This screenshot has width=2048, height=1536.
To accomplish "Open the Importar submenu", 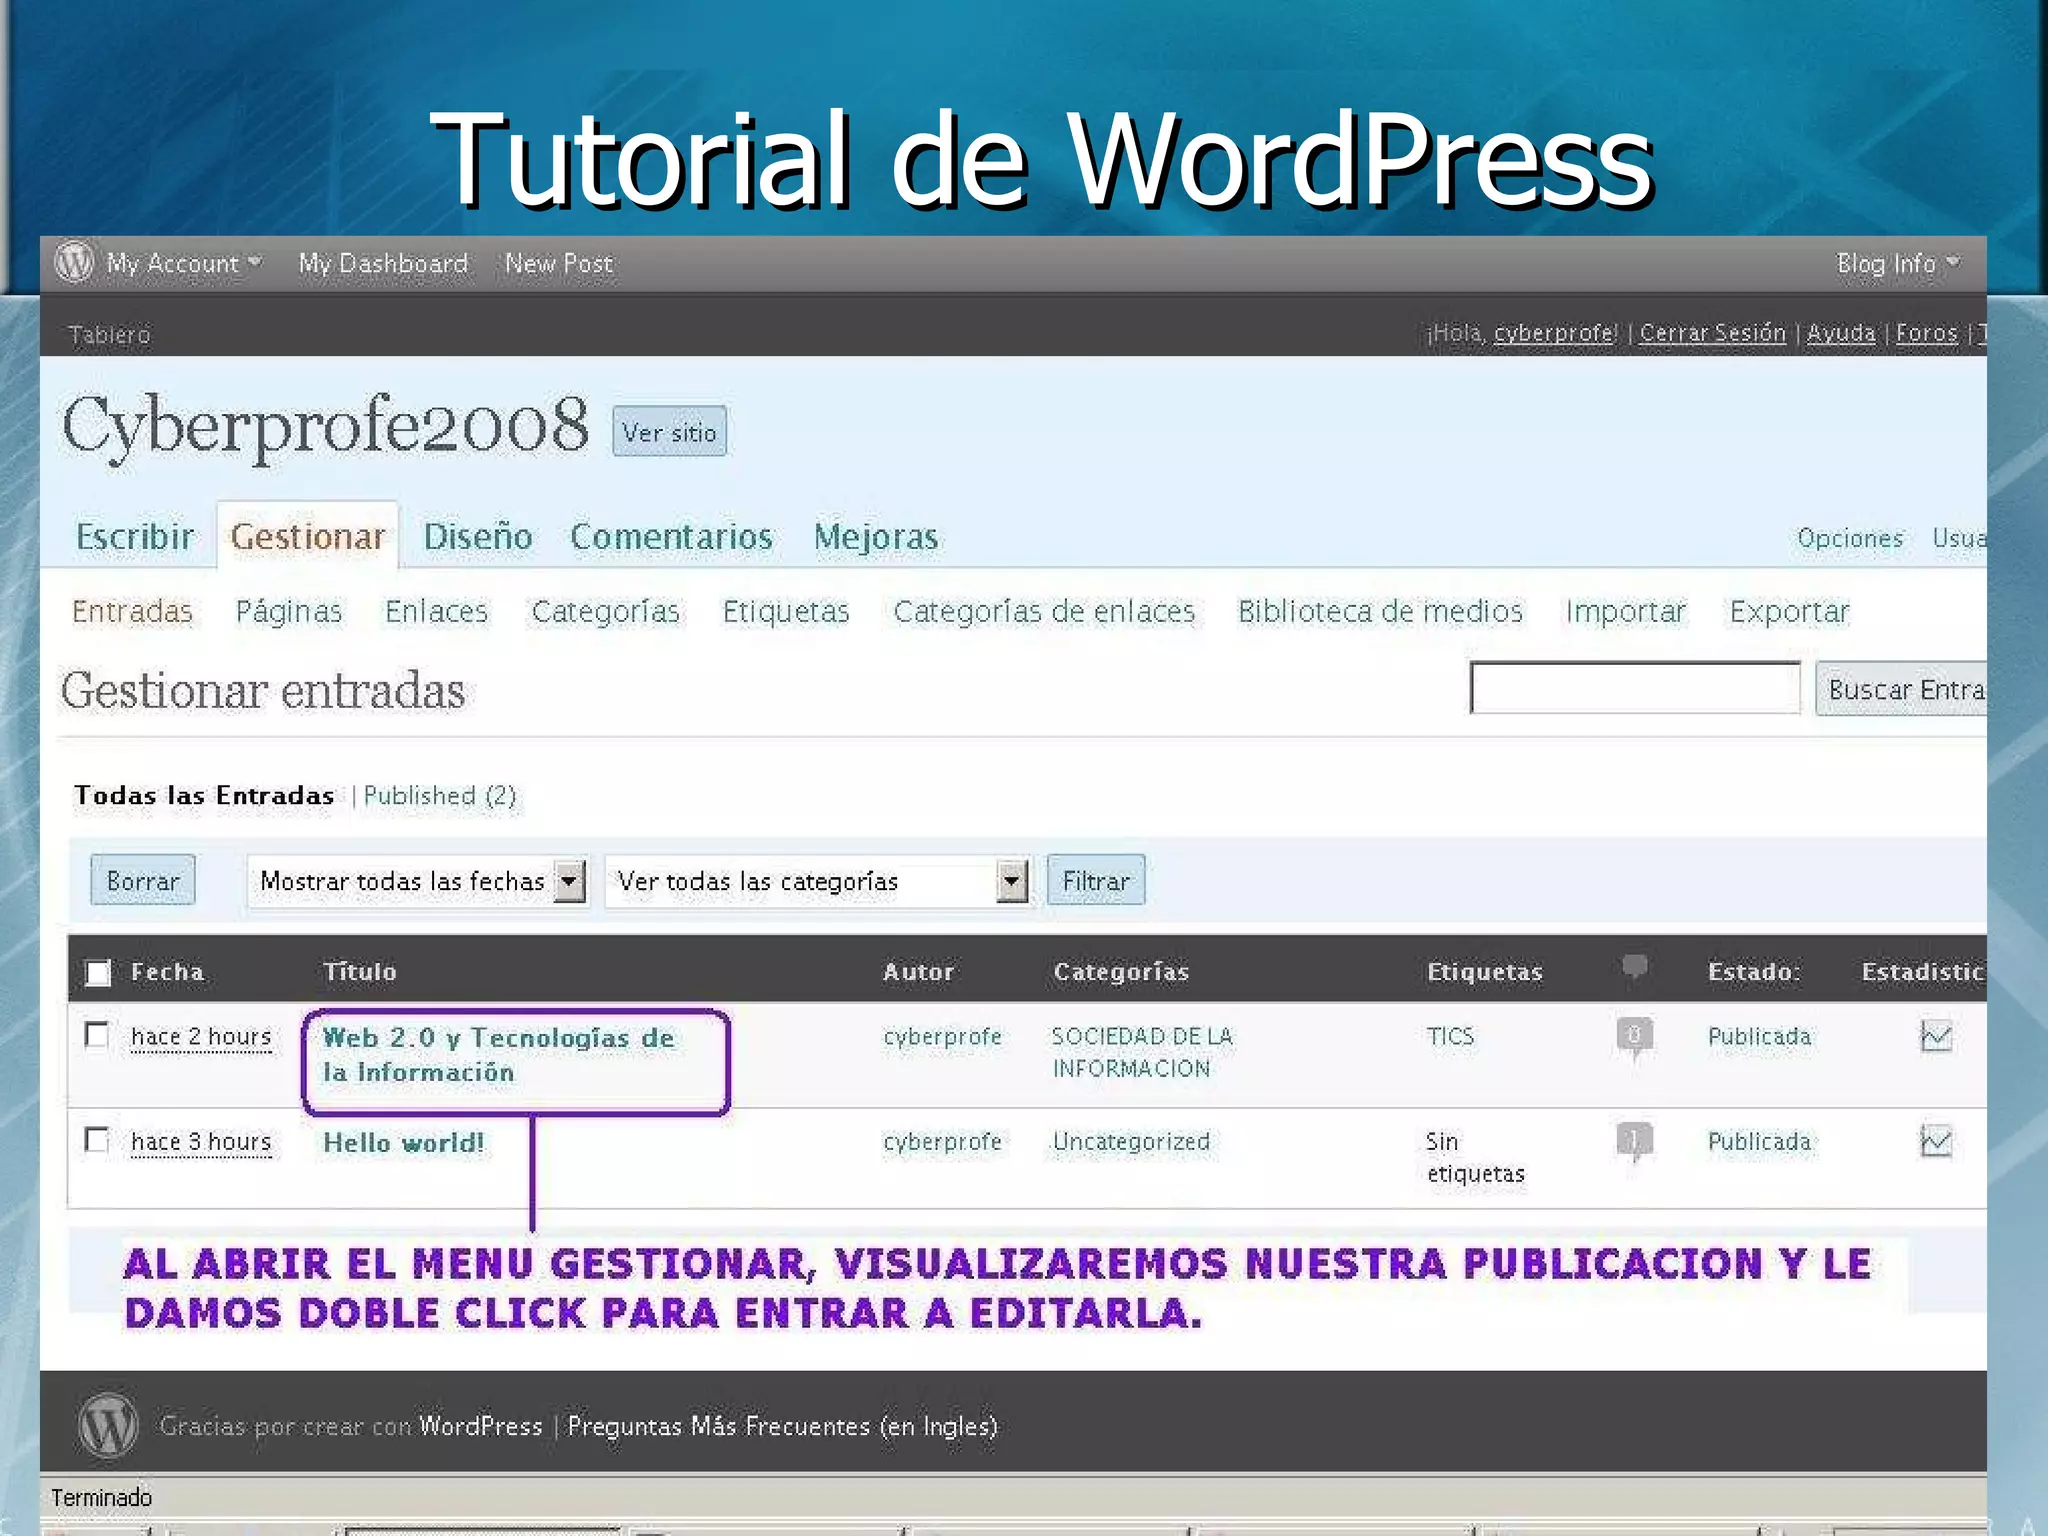I will [x=1626, y=611].
